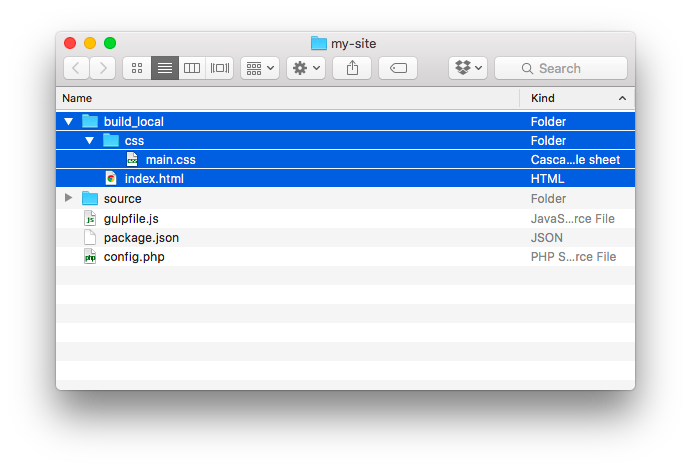691x470 pixels.
Task: Click the my-site window title text
Action: coord(353,44)
